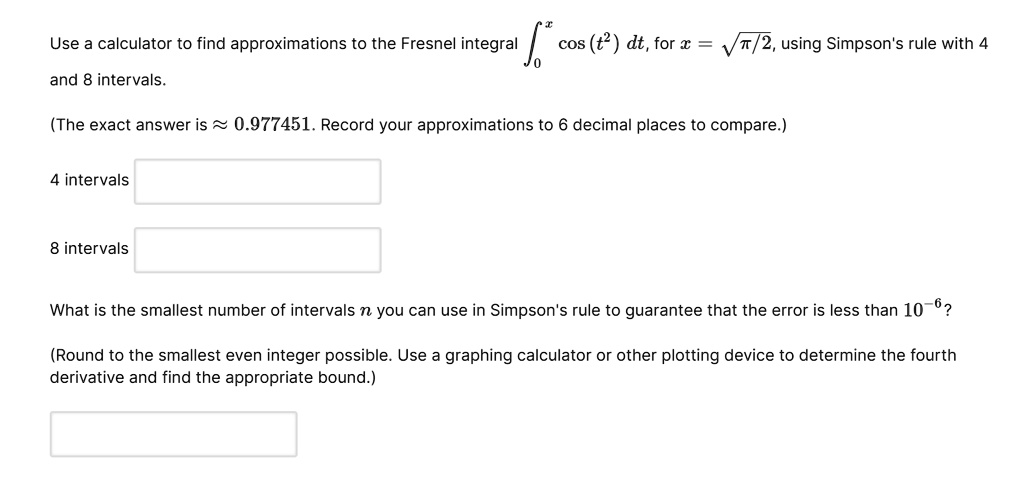Focus the smallest number of intervals answer box
Viewport: 1024px width, 491px height.
pos(173,434)
